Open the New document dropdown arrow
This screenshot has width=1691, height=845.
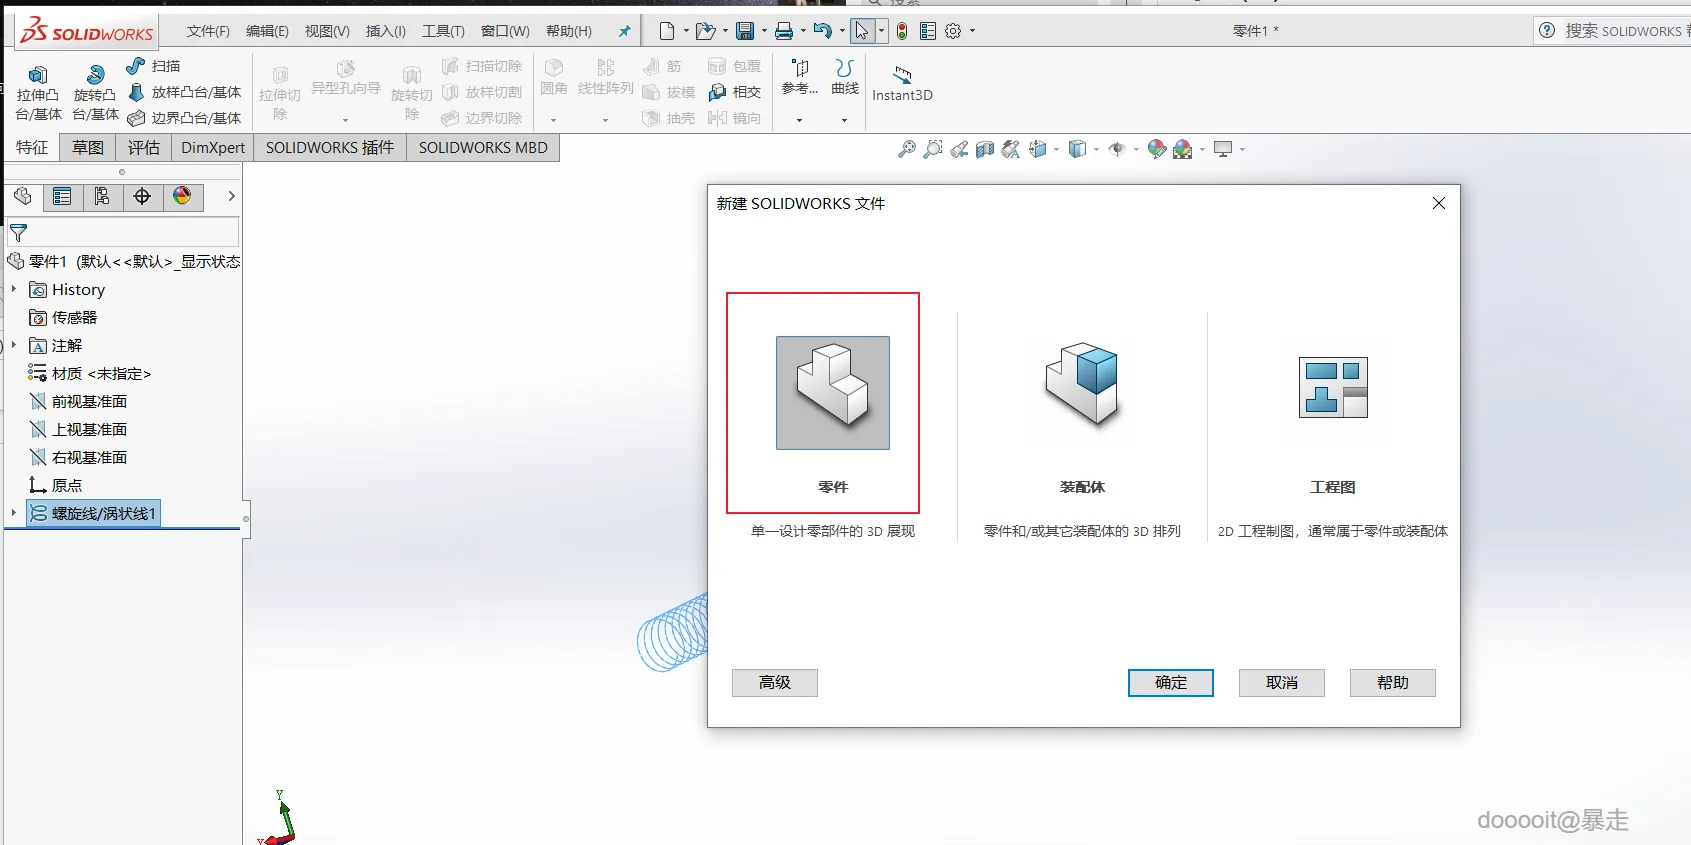[x=686, y=31]
